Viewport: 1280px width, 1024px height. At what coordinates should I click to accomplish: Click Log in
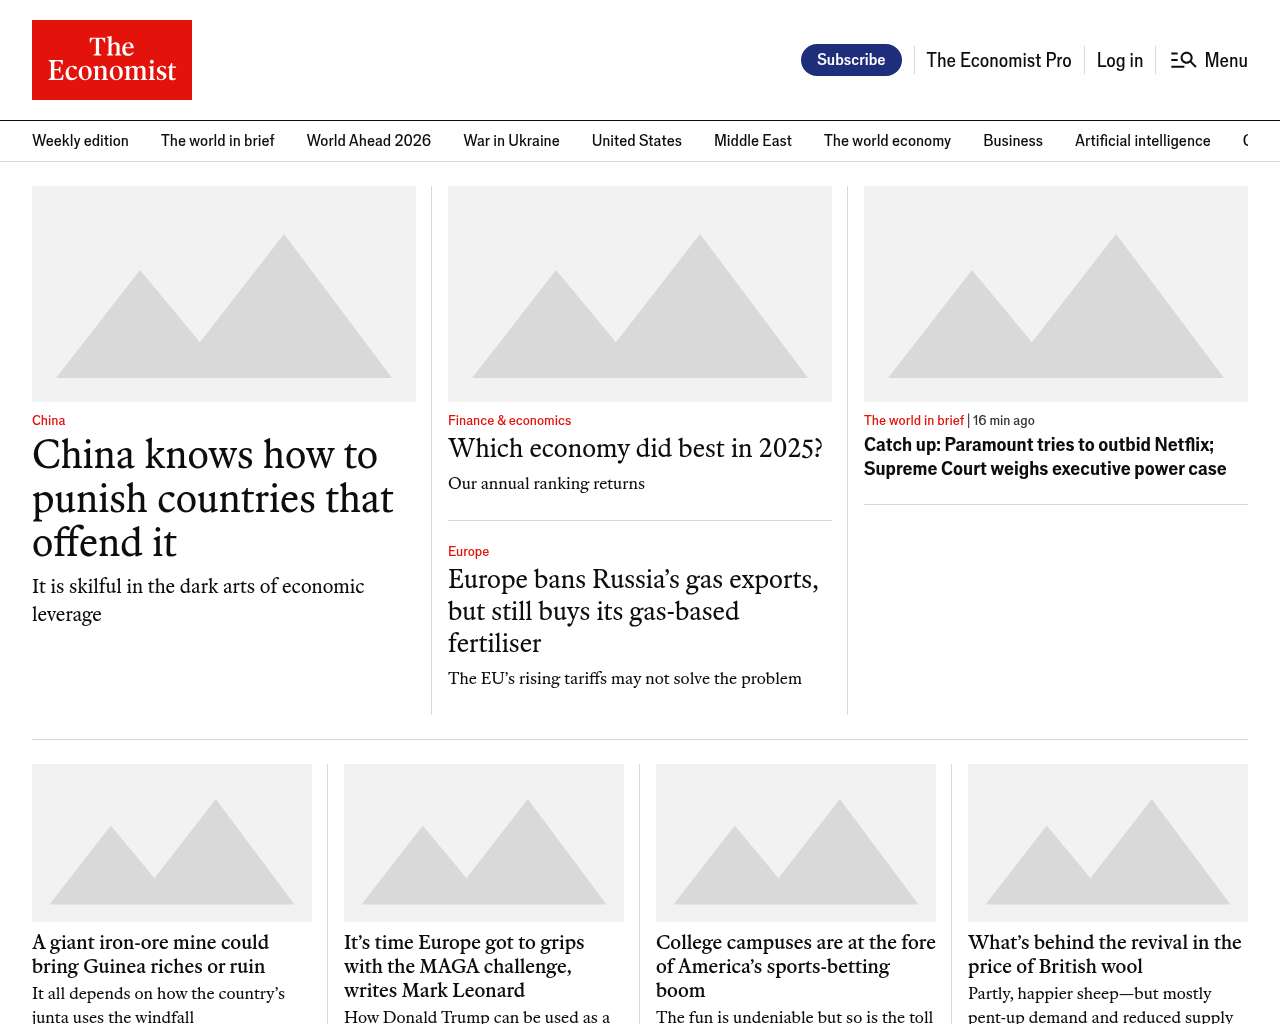(x=1119, y=60)
